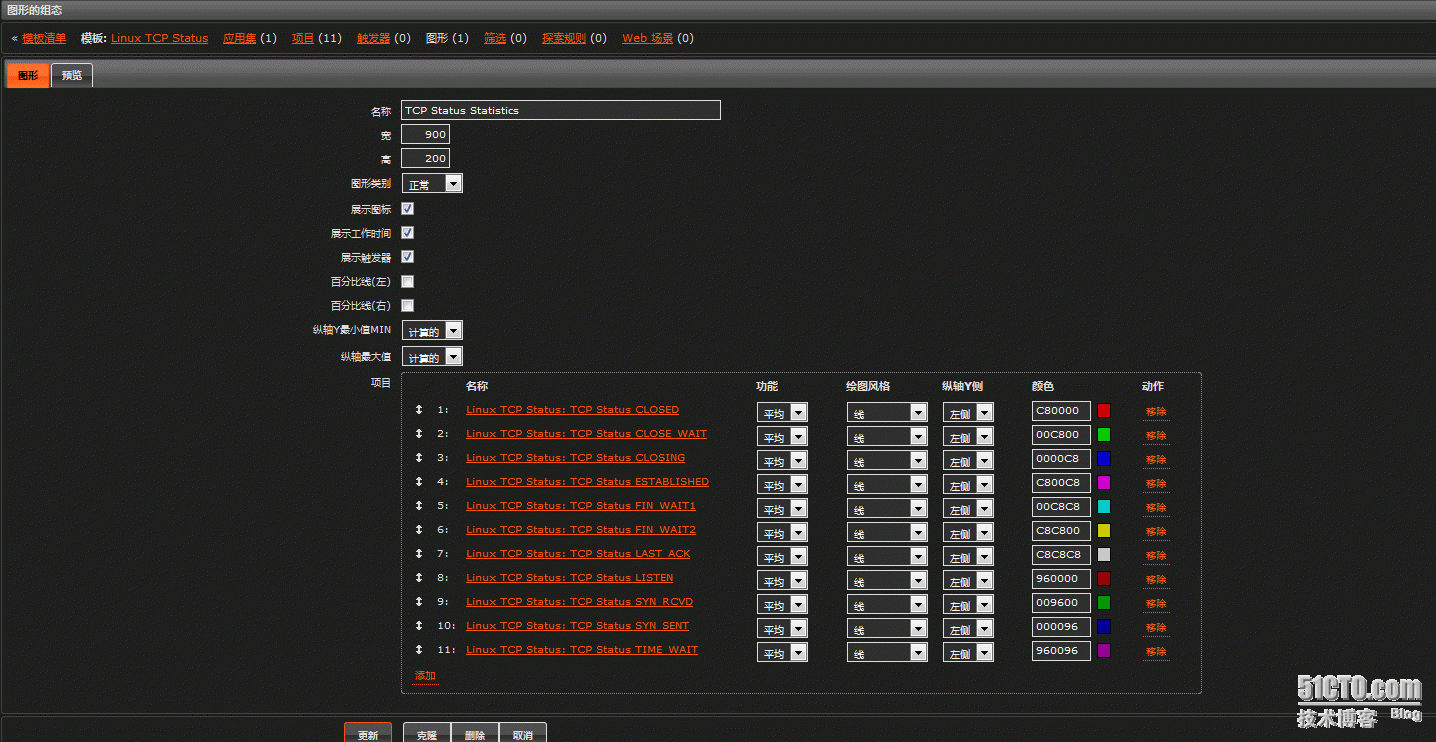The image size is (1436, 742).
Task: Grab the drag handle for TIME_WAIT item row
Action: point(419,650)
